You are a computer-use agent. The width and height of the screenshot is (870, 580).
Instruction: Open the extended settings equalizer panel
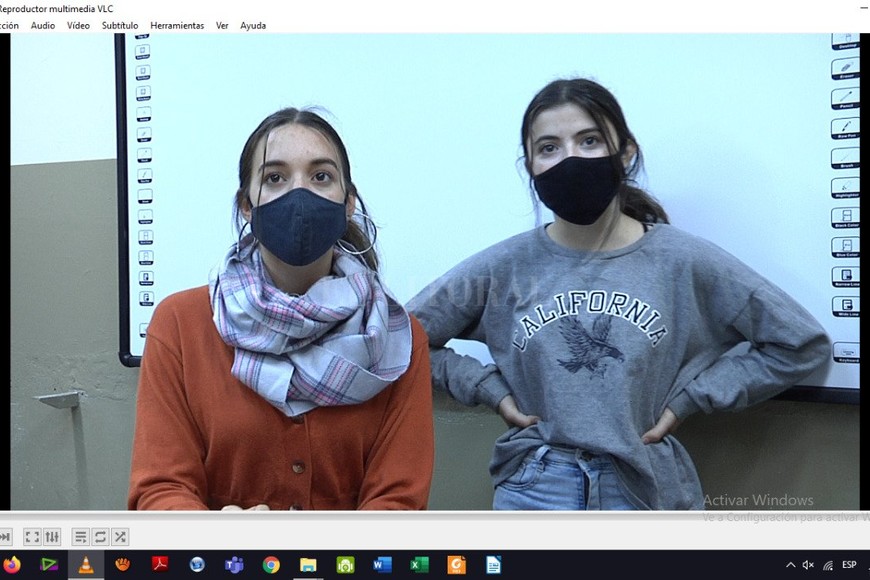pos(52,537)
